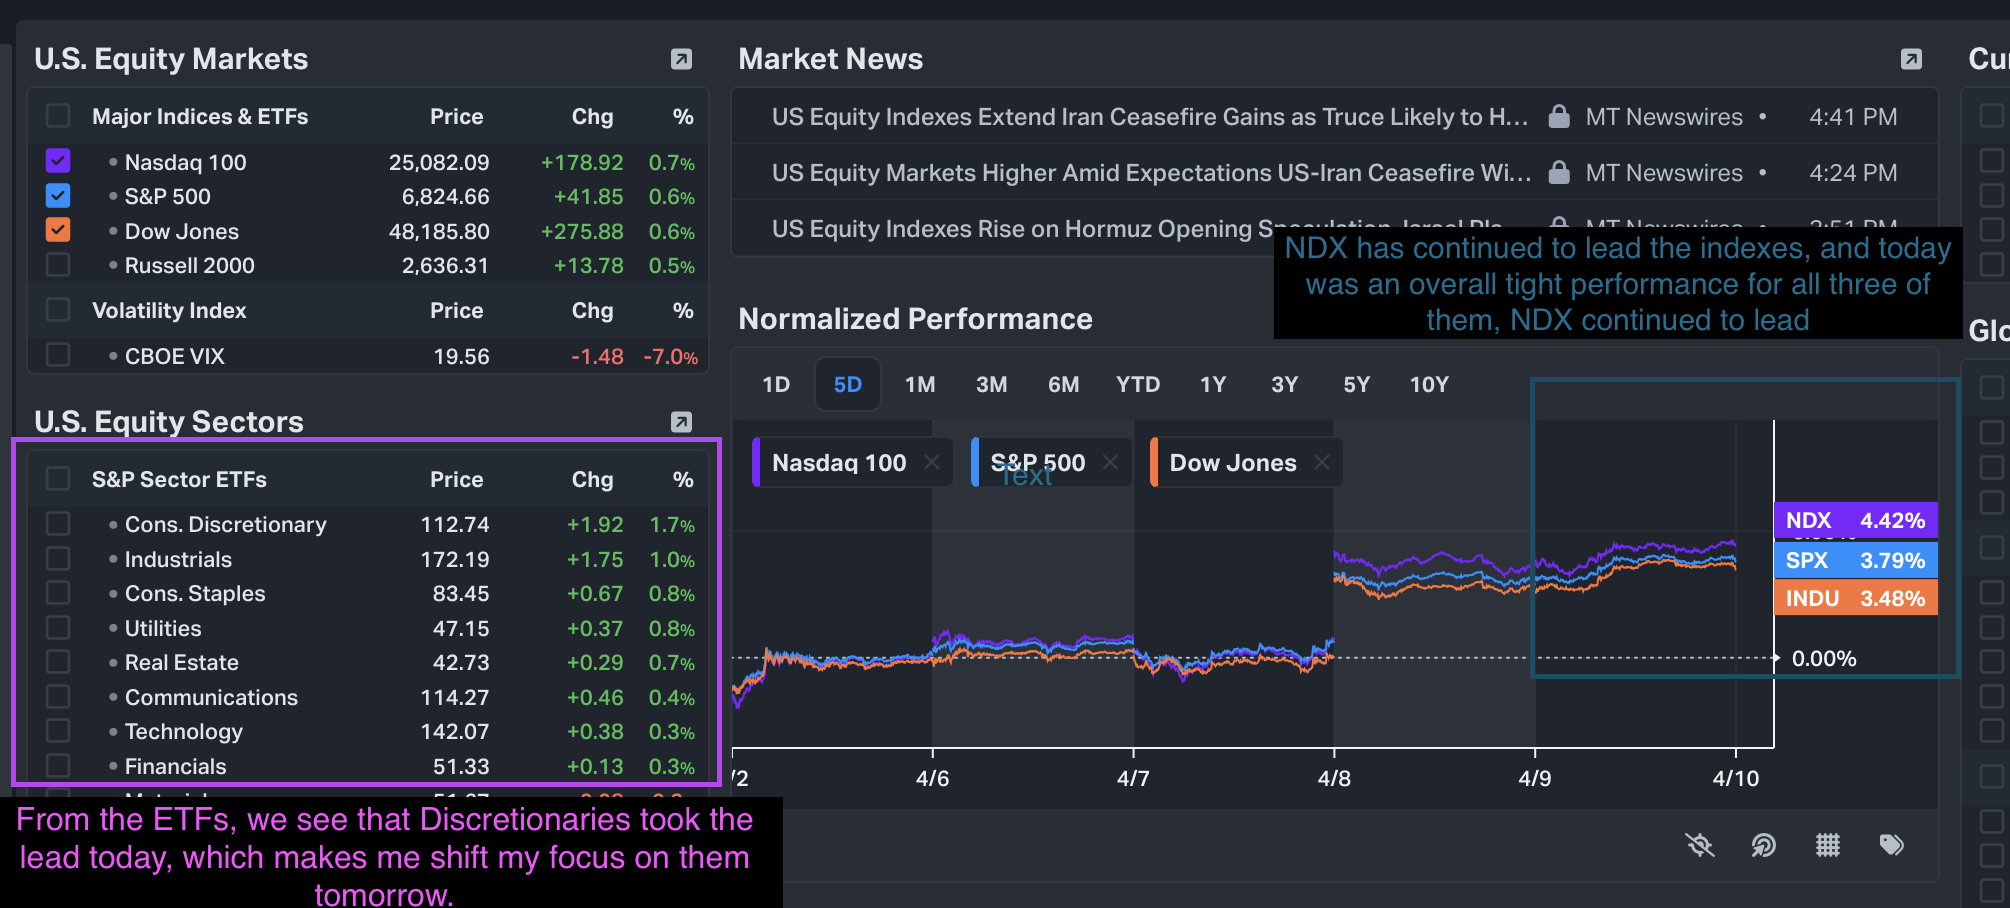Screen dimensions: 2010x908
Task: Open U.S. Equity Markets expand arrow icon
Action: pos(681,59)
